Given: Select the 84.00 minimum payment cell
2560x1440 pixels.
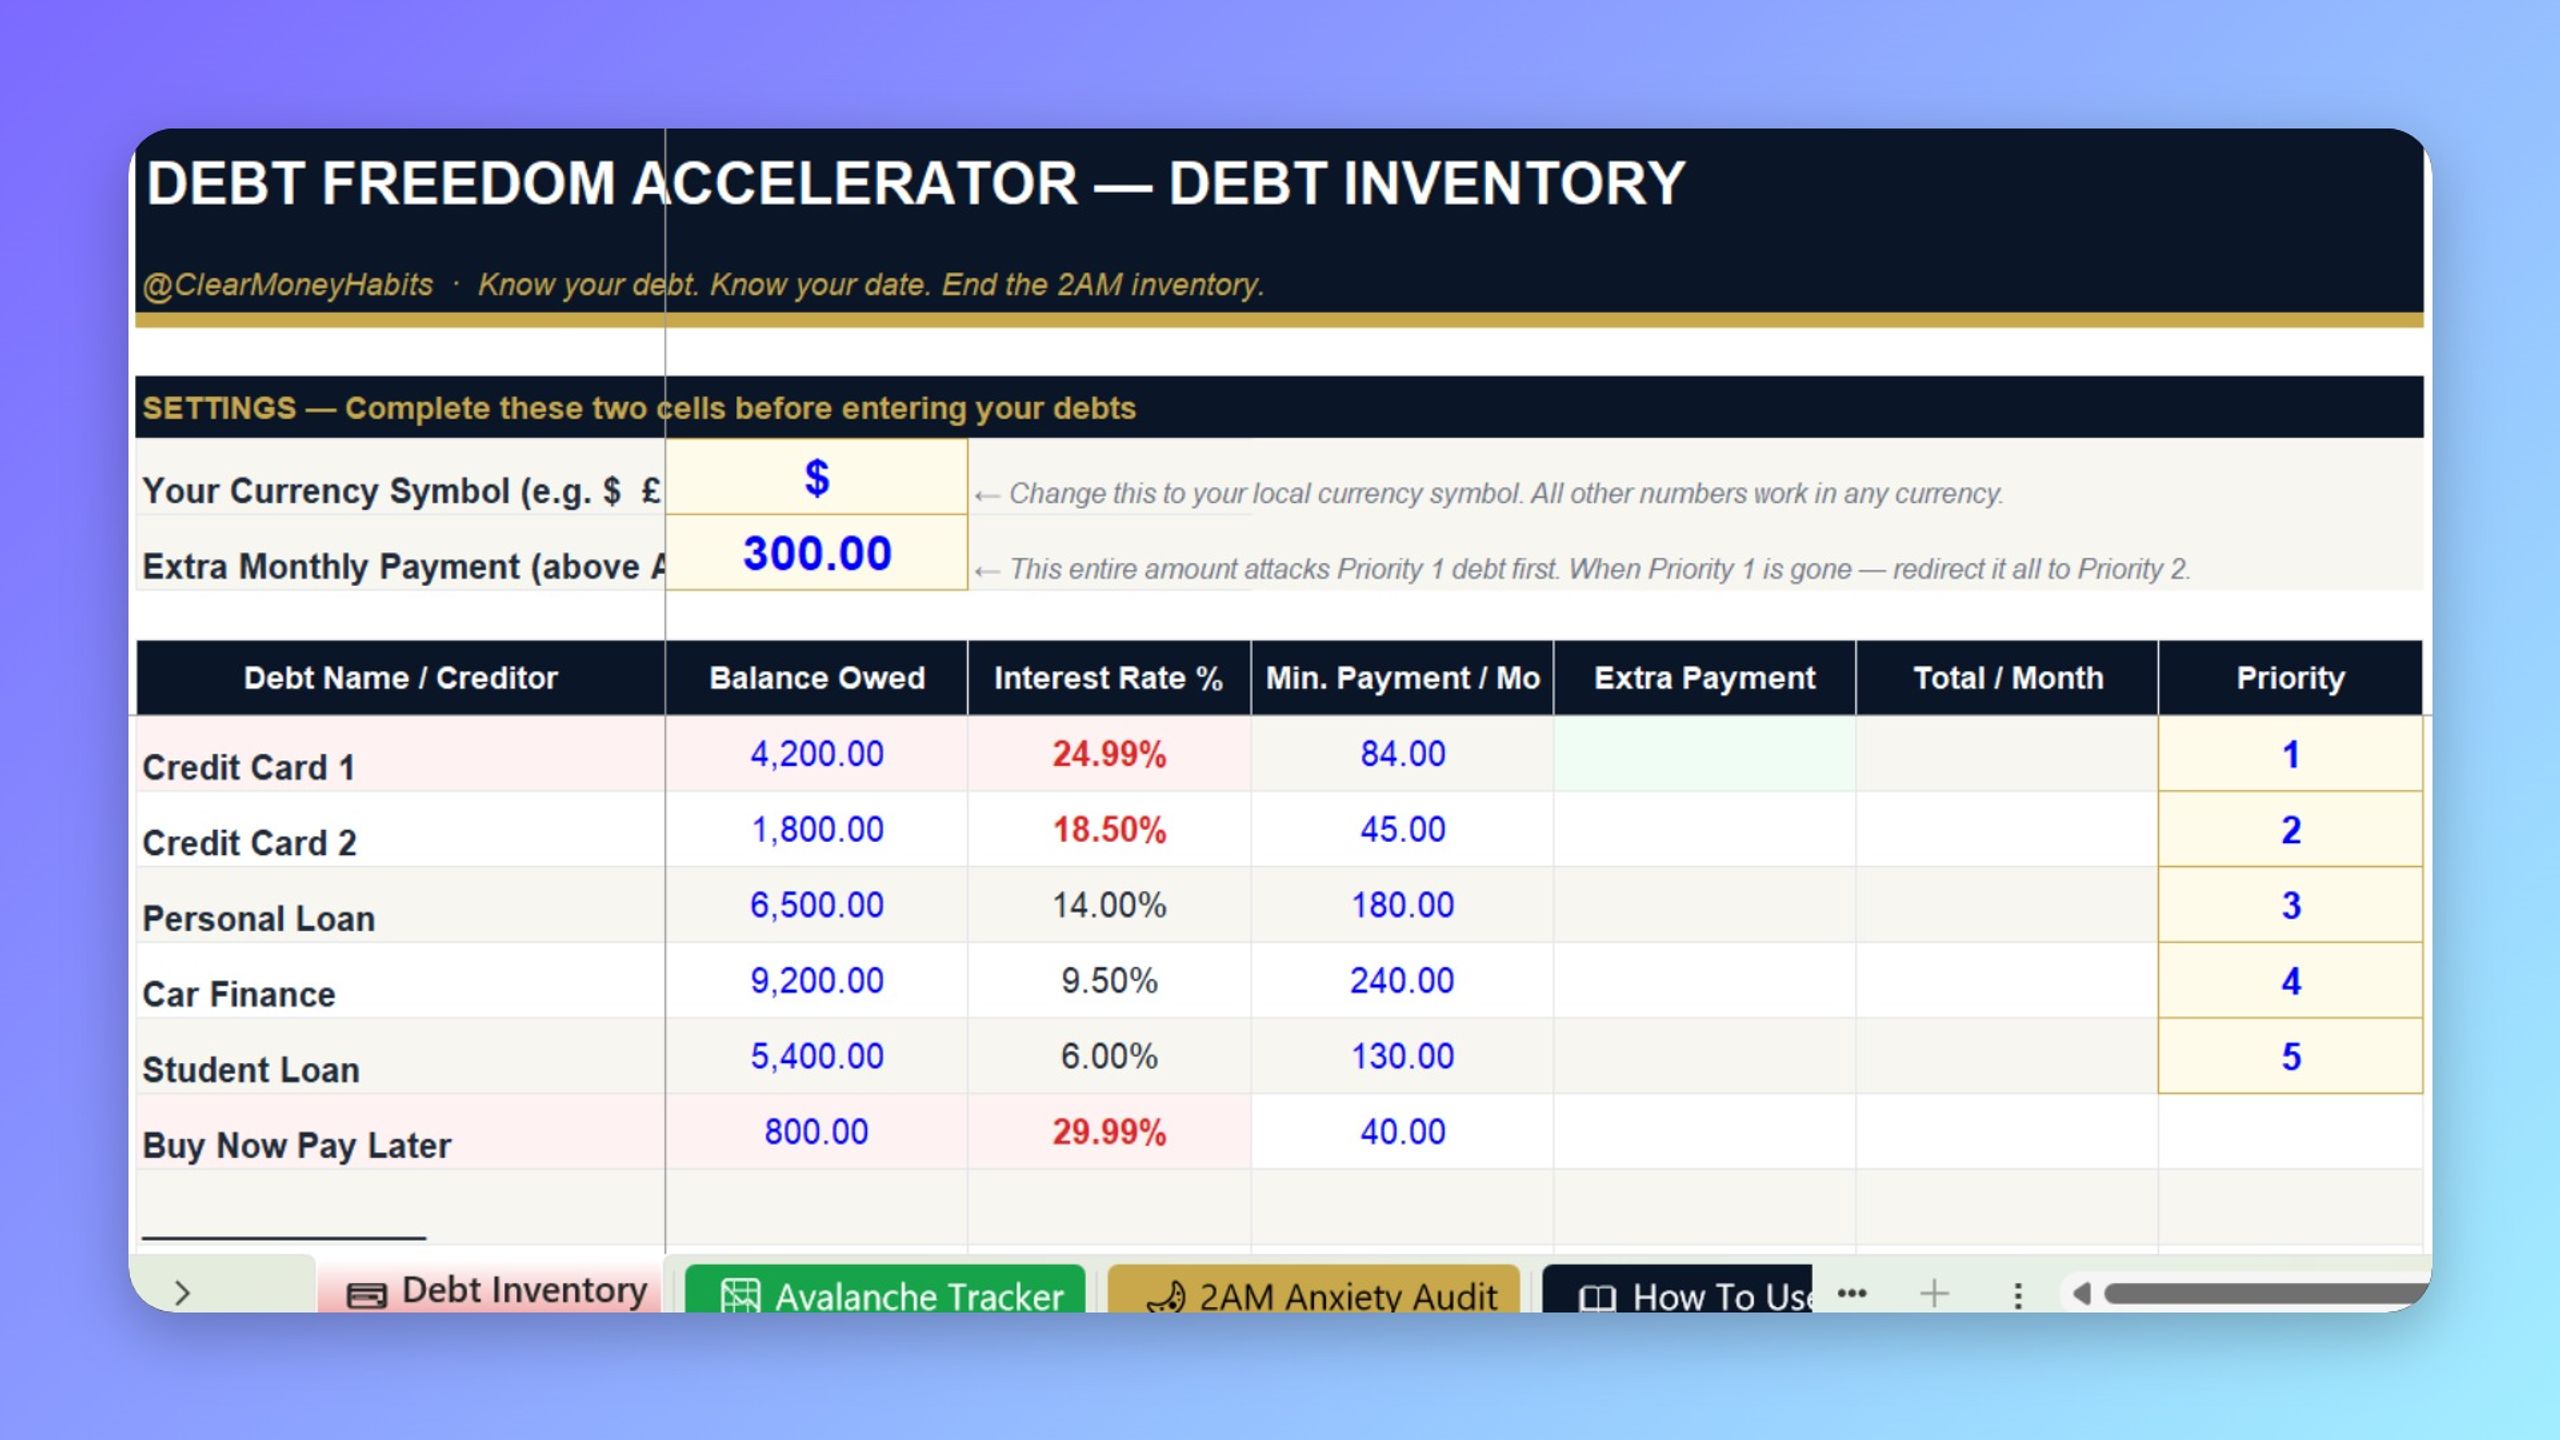Looking at the screenshot, I should tap(1402, 754).
